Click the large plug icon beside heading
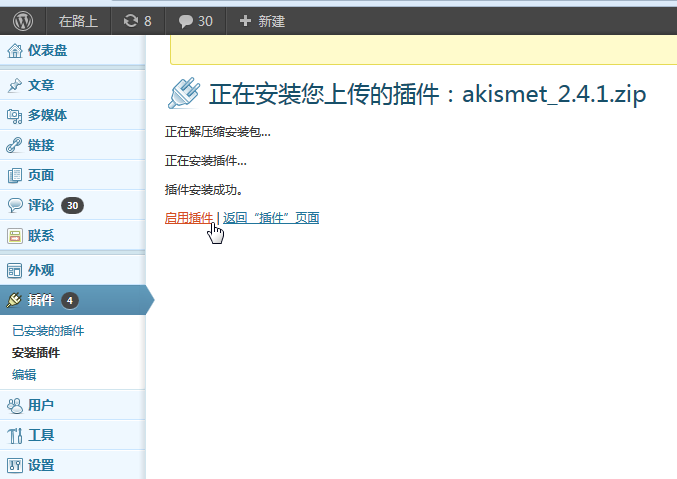Image resolution: width=677 pixels, height=479 pixels. coord(184,93)
